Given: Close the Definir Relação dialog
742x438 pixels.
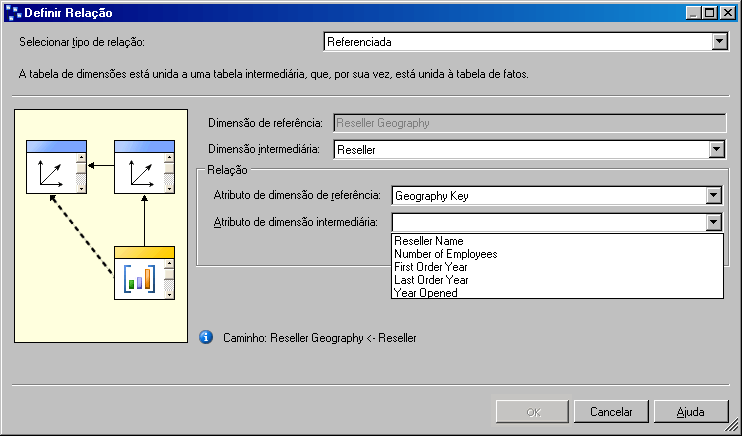Looking at the screenshot, I should [x=728, y=13].
